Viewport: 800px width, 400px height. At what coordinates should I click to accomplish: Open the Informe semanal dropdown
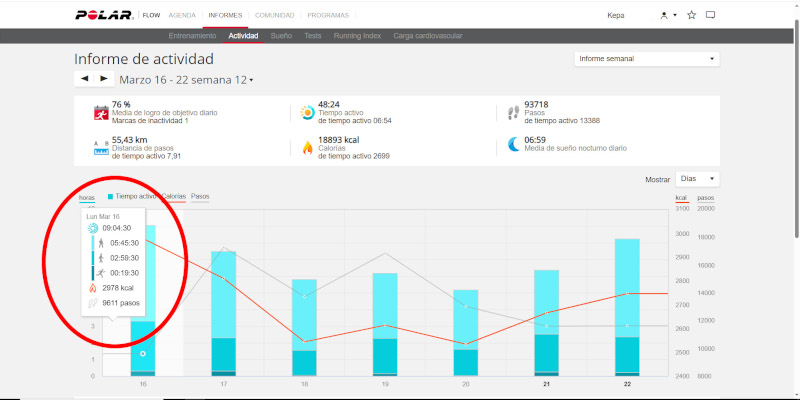click(647, 59)
